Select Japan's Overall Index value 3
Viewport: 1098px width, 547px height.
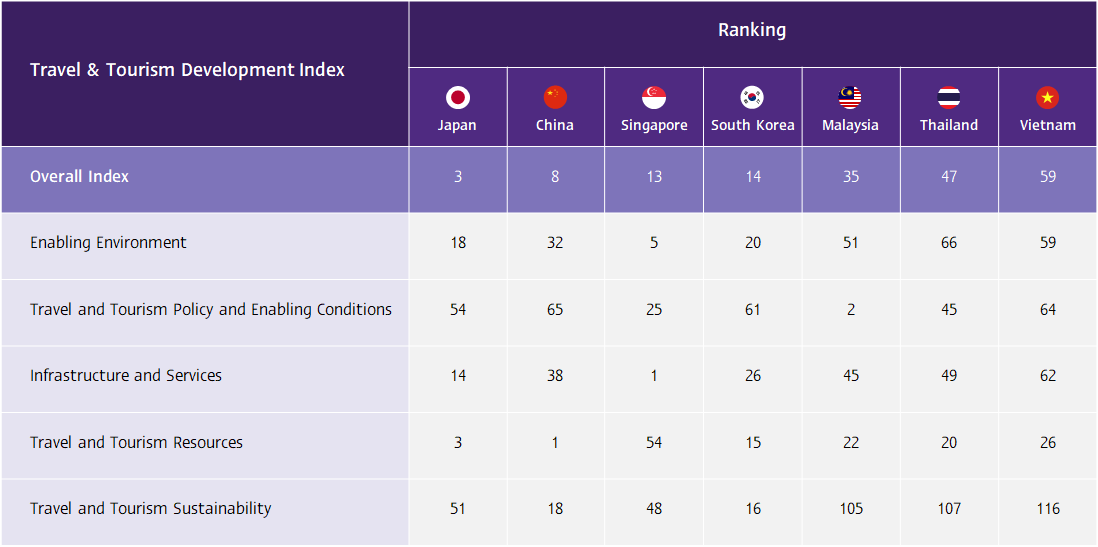(x=458, y=177)
